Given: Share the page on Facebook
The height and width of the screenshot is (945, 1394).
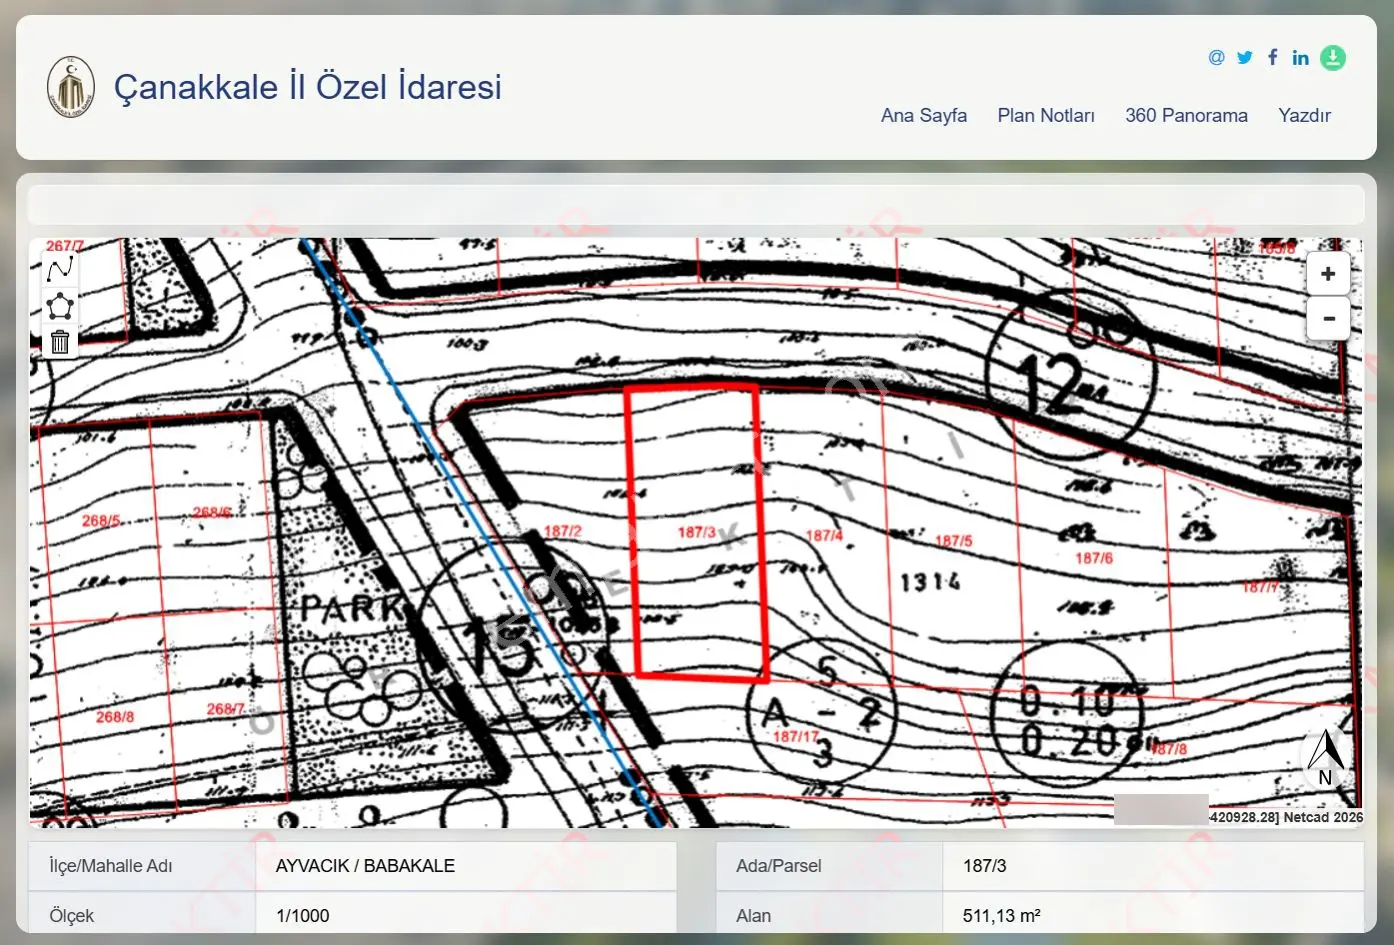Looking at the screenshot, I should 1272,57.
